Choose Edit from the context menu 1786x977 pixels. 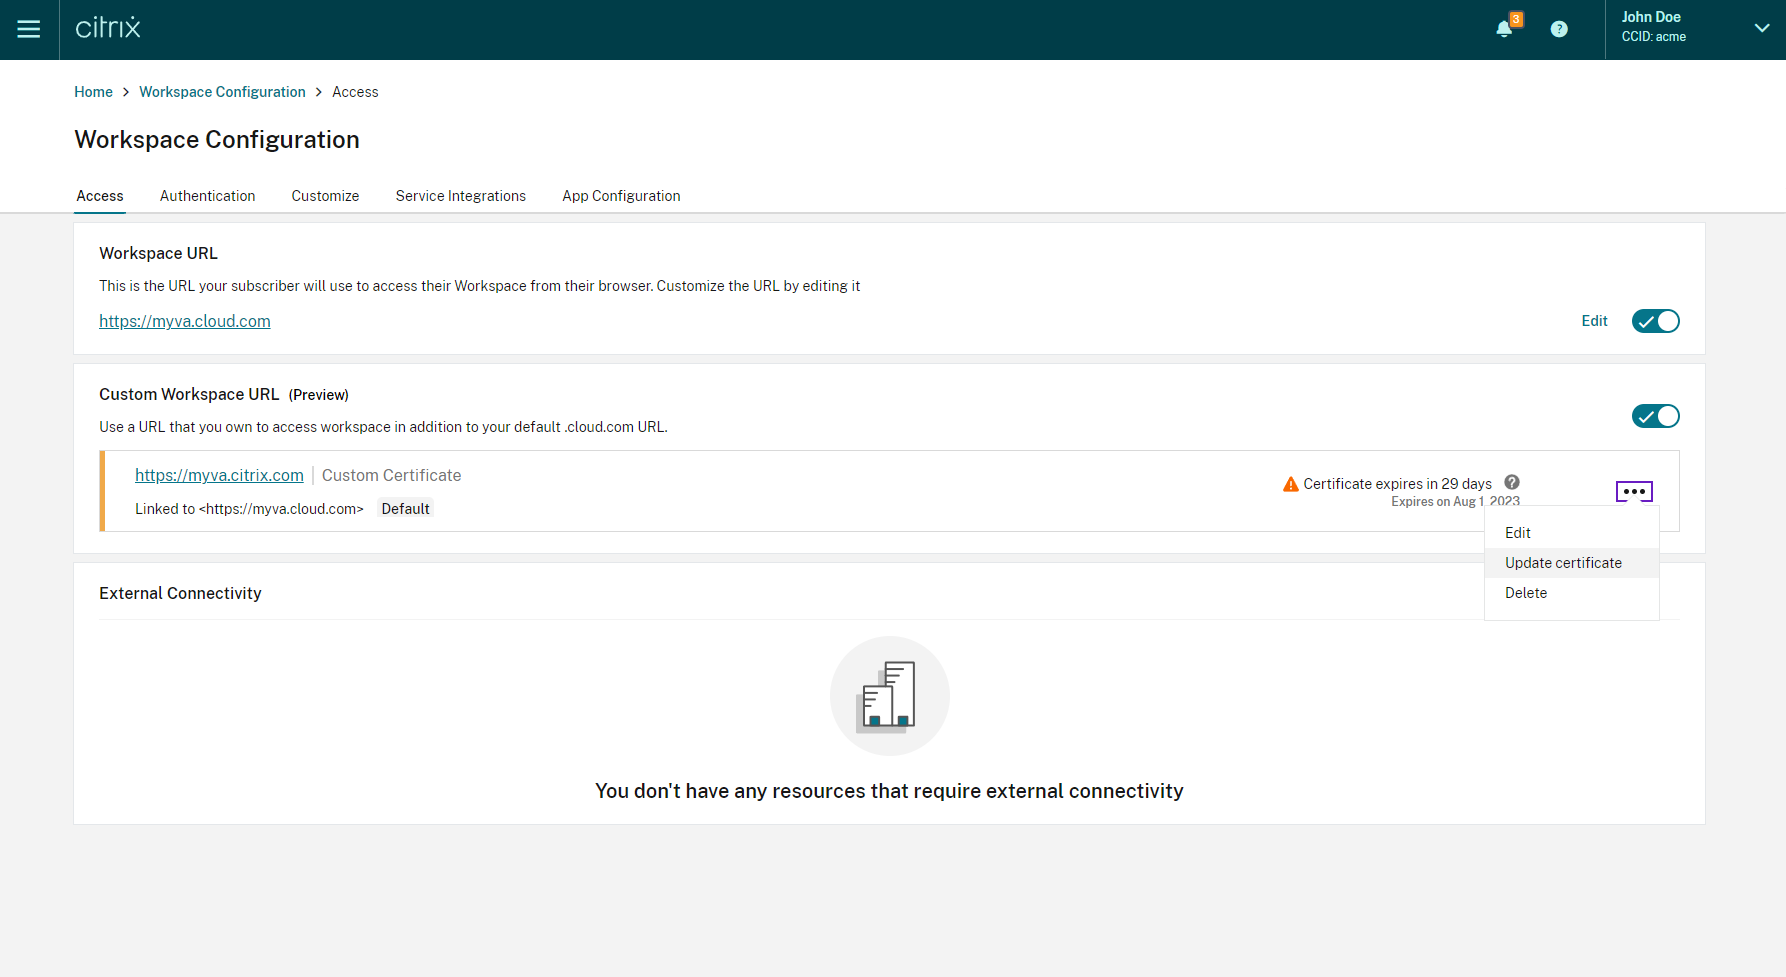[1572, 533]
